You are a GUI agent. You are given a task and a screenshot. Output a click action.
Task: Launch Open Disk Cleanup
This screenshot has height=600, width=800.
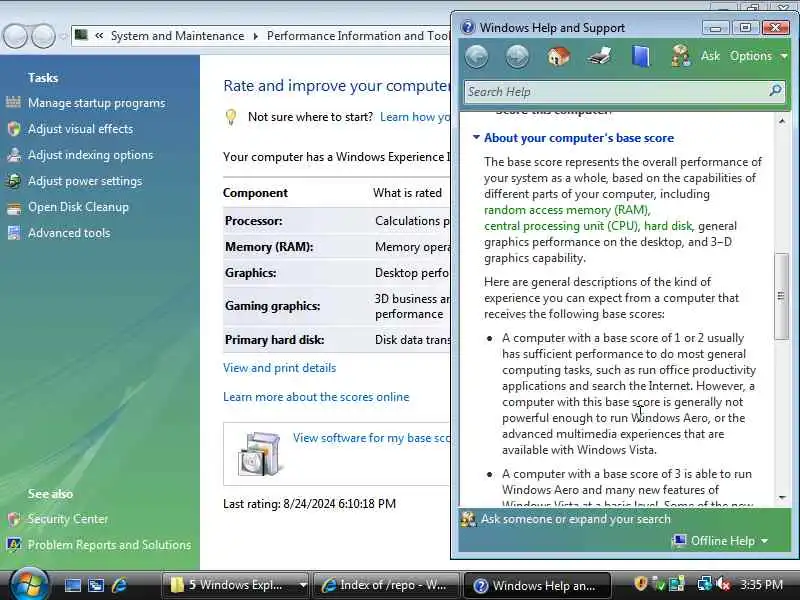pos(78,207)
